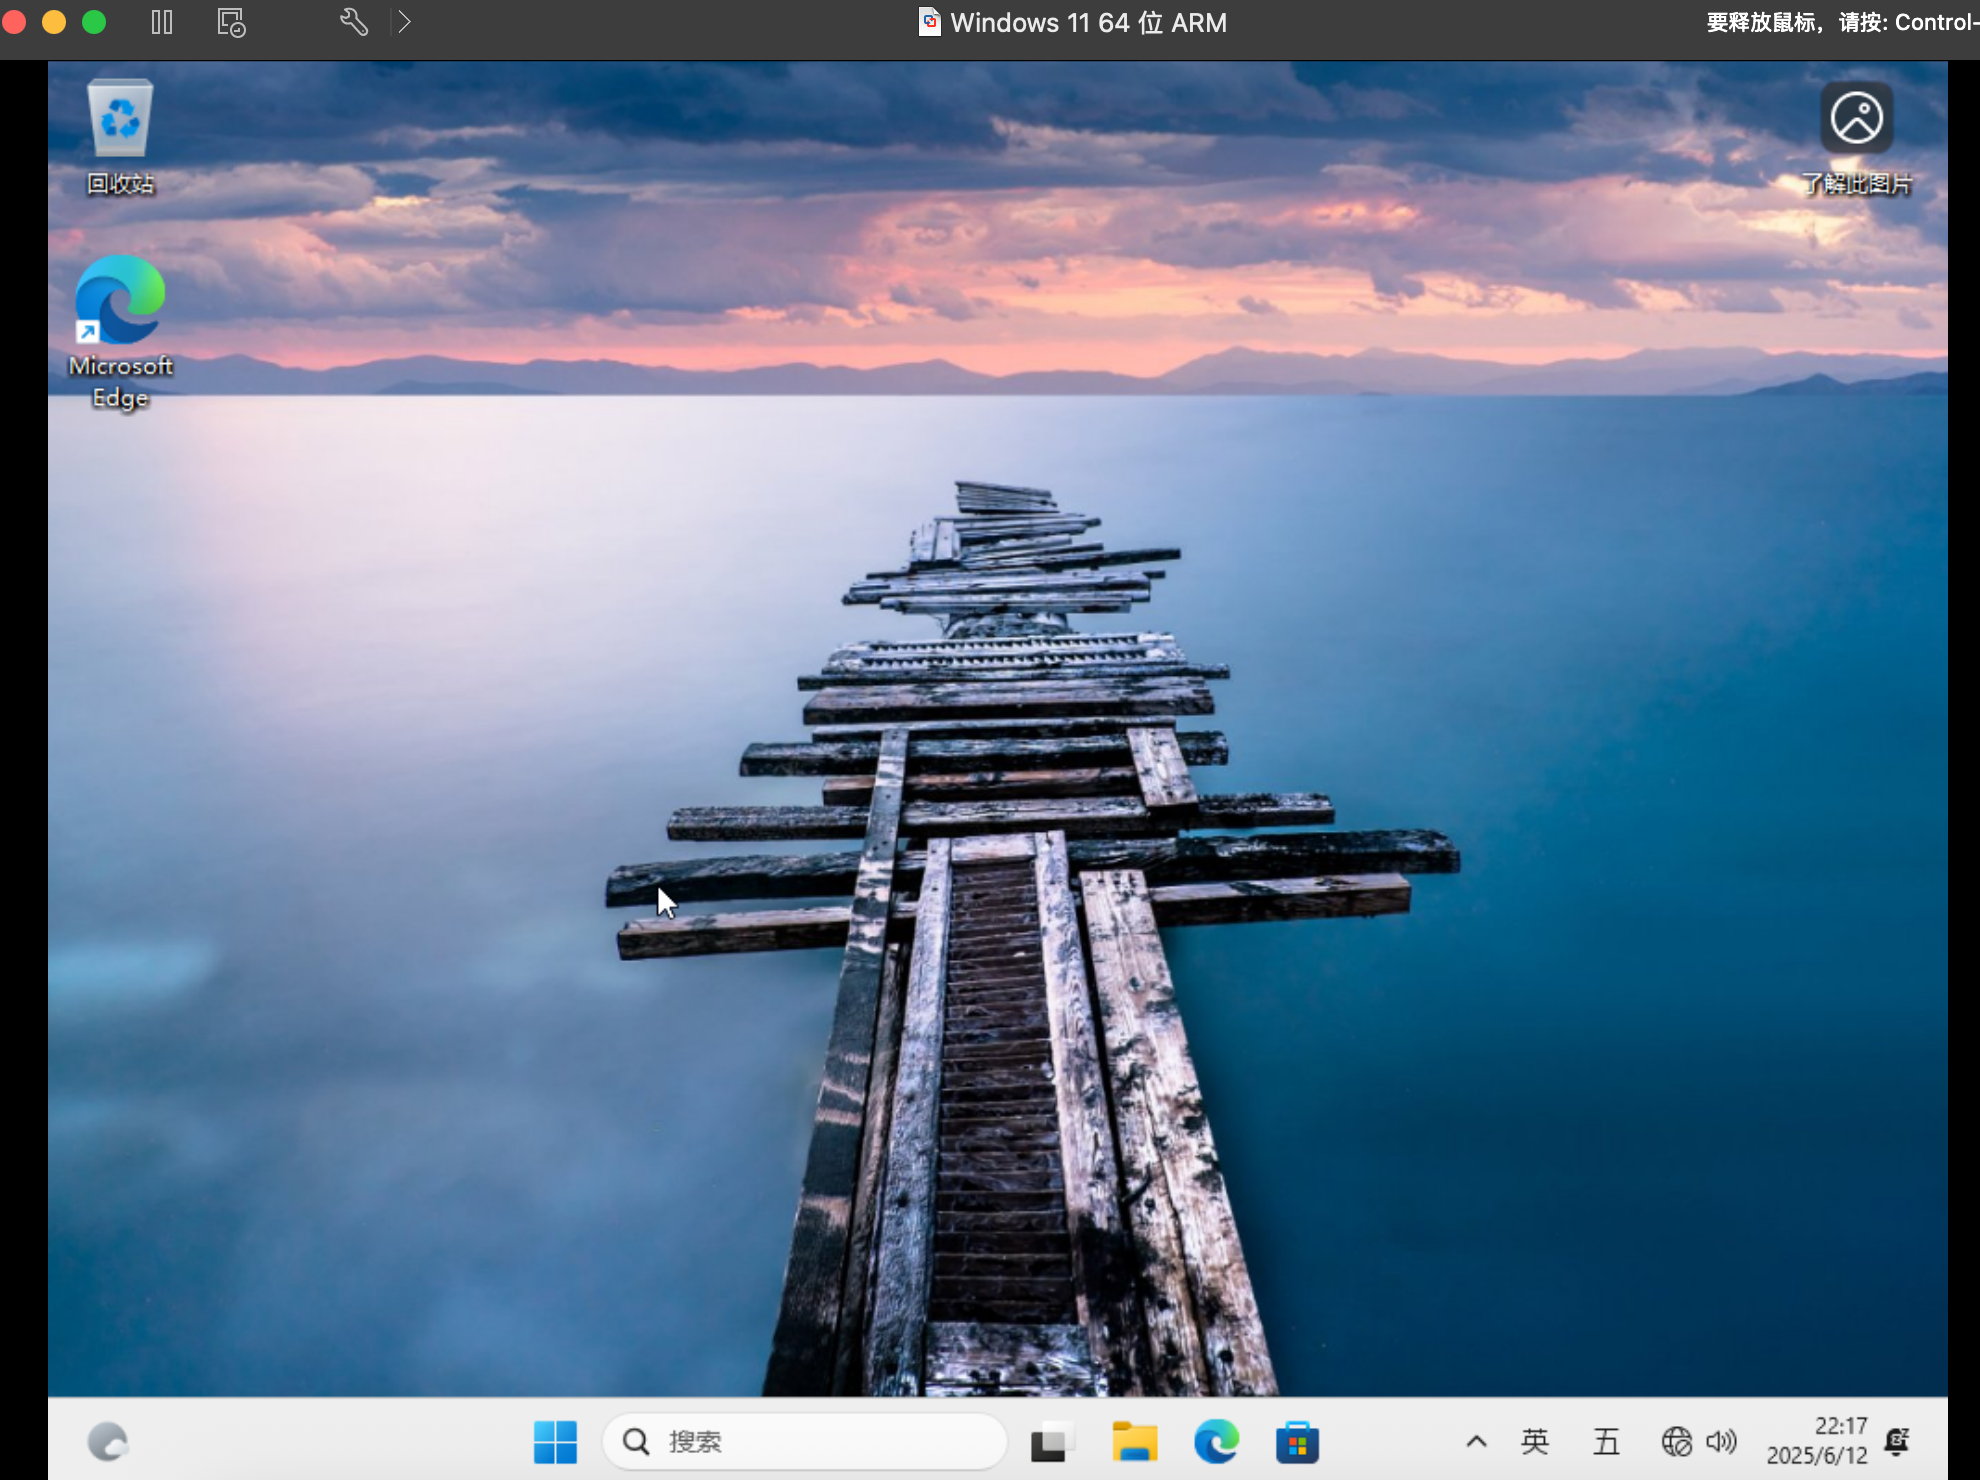
Task: Open the Windows Start menu
Action: click(x=555, y=1441)
